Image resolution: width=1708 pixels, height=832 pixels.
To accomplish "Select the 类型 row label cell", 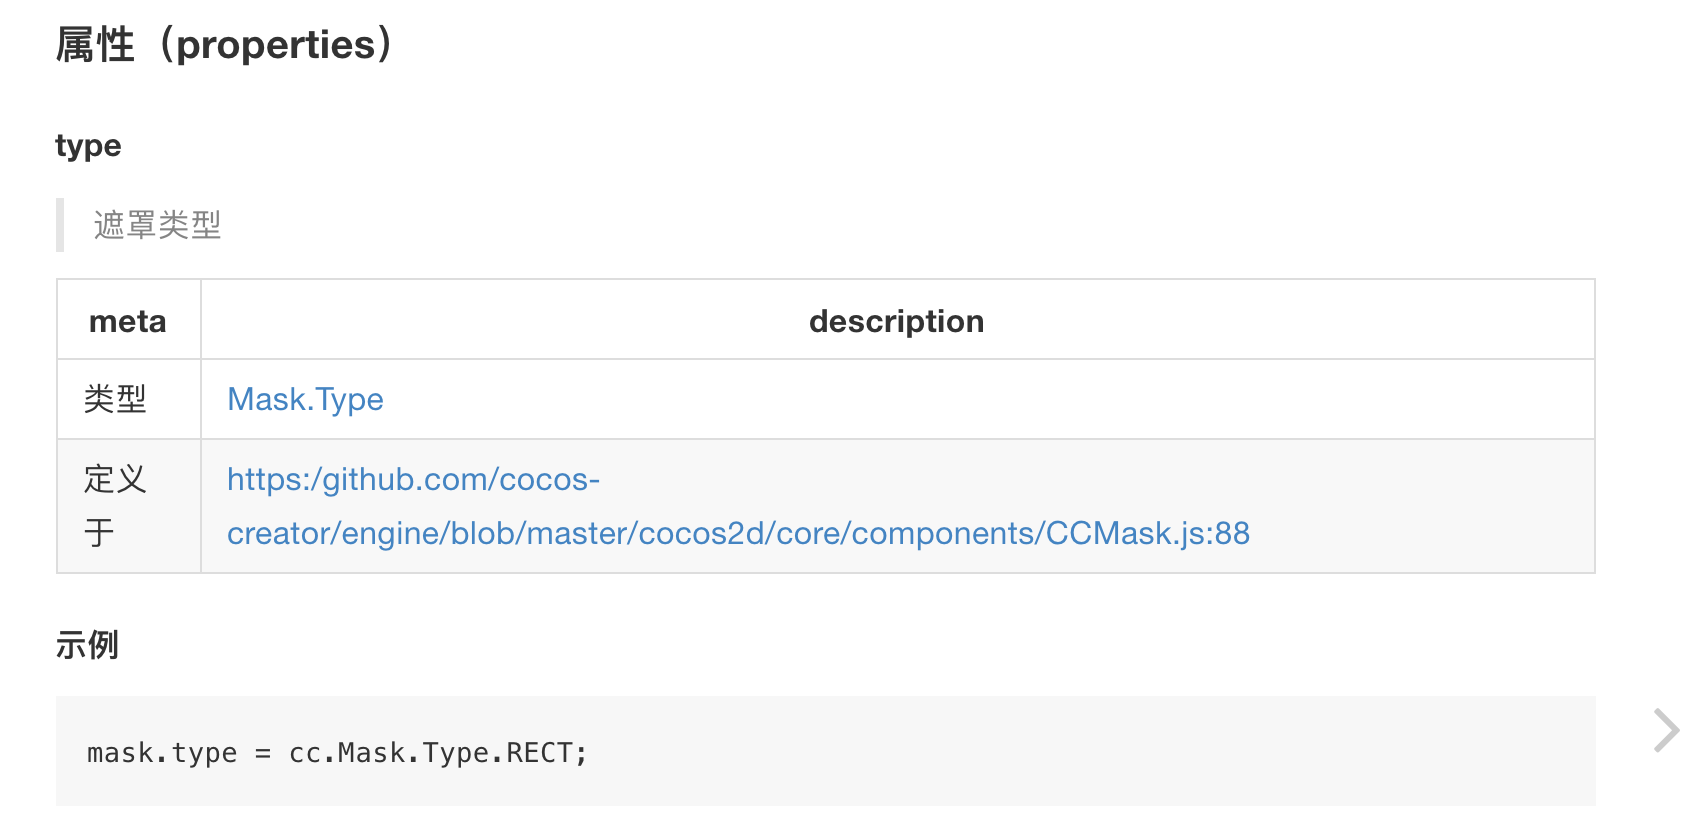I will click(x=115, y=400).
